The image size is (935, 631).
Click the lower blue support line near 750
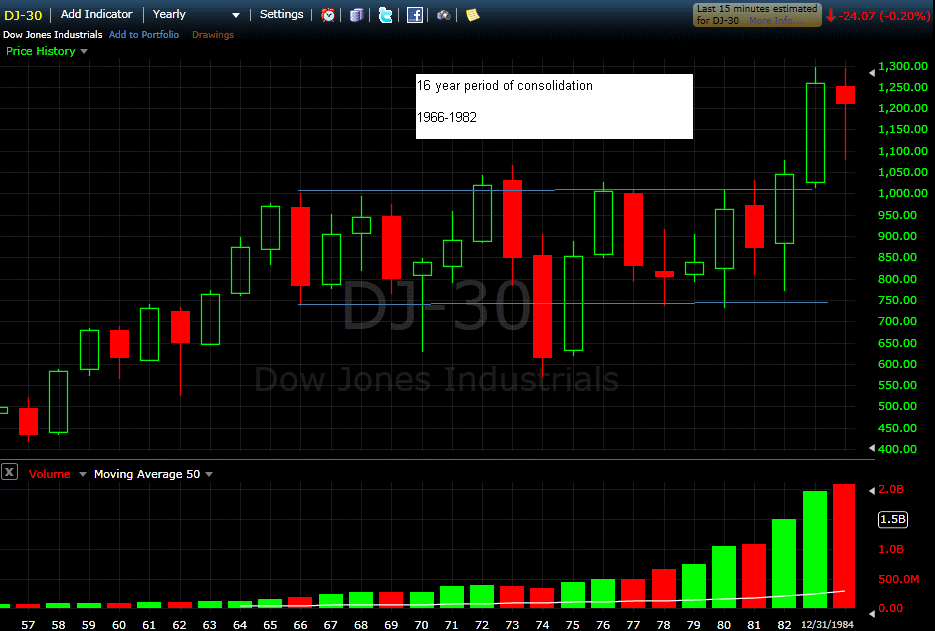(x=562, y=304)
